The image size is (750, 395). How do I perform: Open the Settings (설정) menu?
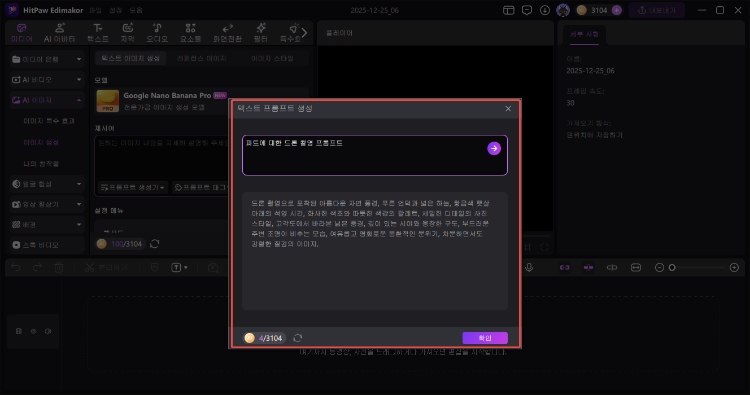pyautogui.click(x=115, y=10)
